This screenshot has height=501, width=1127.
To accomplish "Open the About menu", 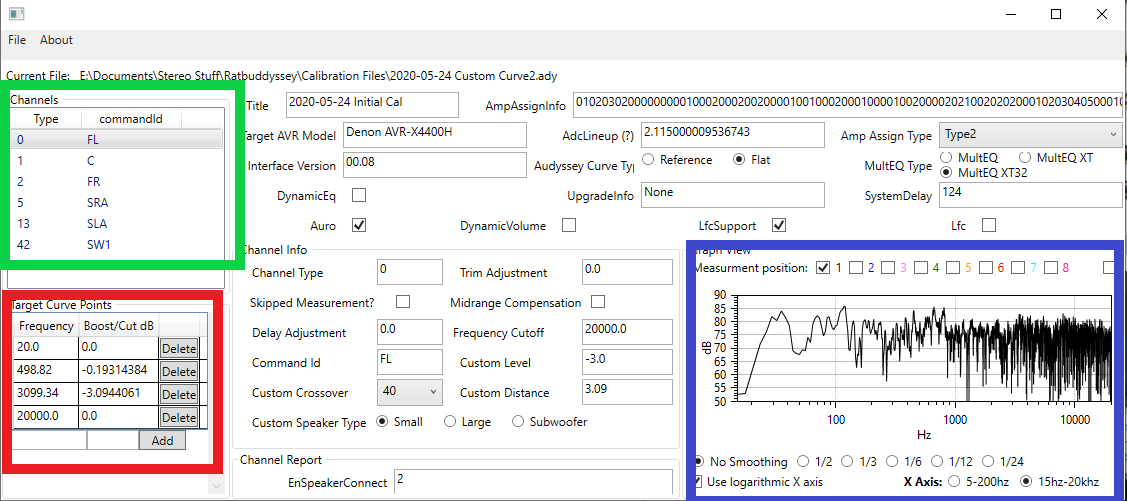I will (x=56, y=40).
